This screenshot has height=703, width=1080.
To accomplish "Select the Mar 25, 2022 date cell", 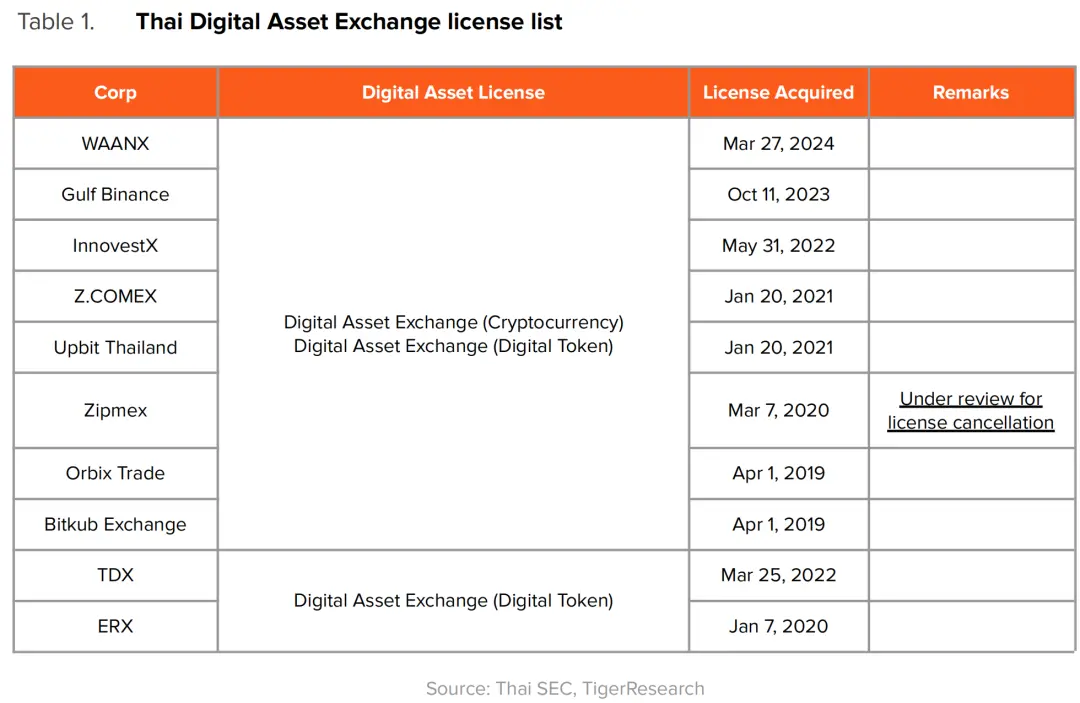I will (x=778, y=575).
